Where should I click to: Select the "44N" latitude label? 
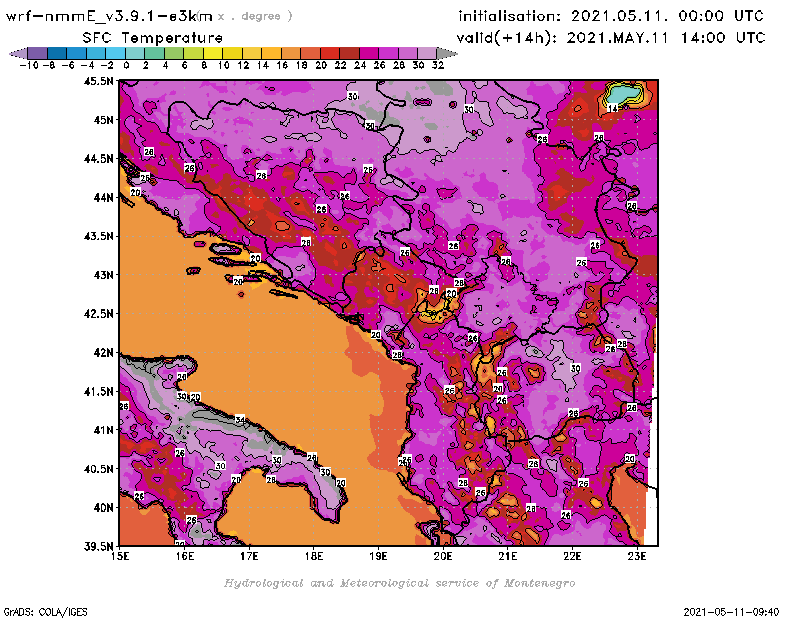[103, 197]
